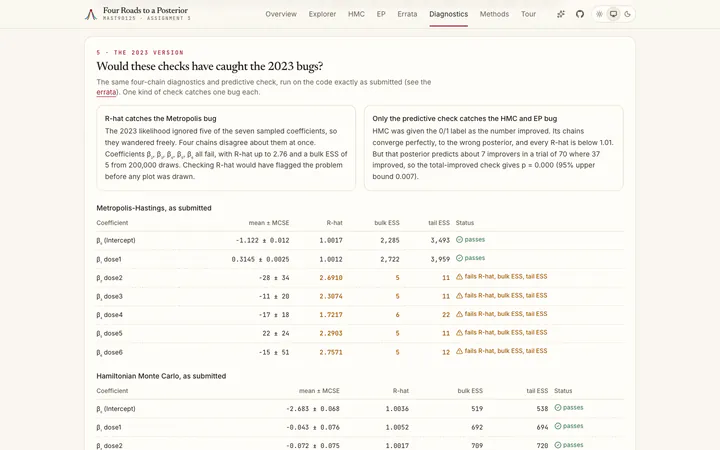Click tail ESS value 22
The width and height of the screenshot is (720, 450).
(446, 315)
